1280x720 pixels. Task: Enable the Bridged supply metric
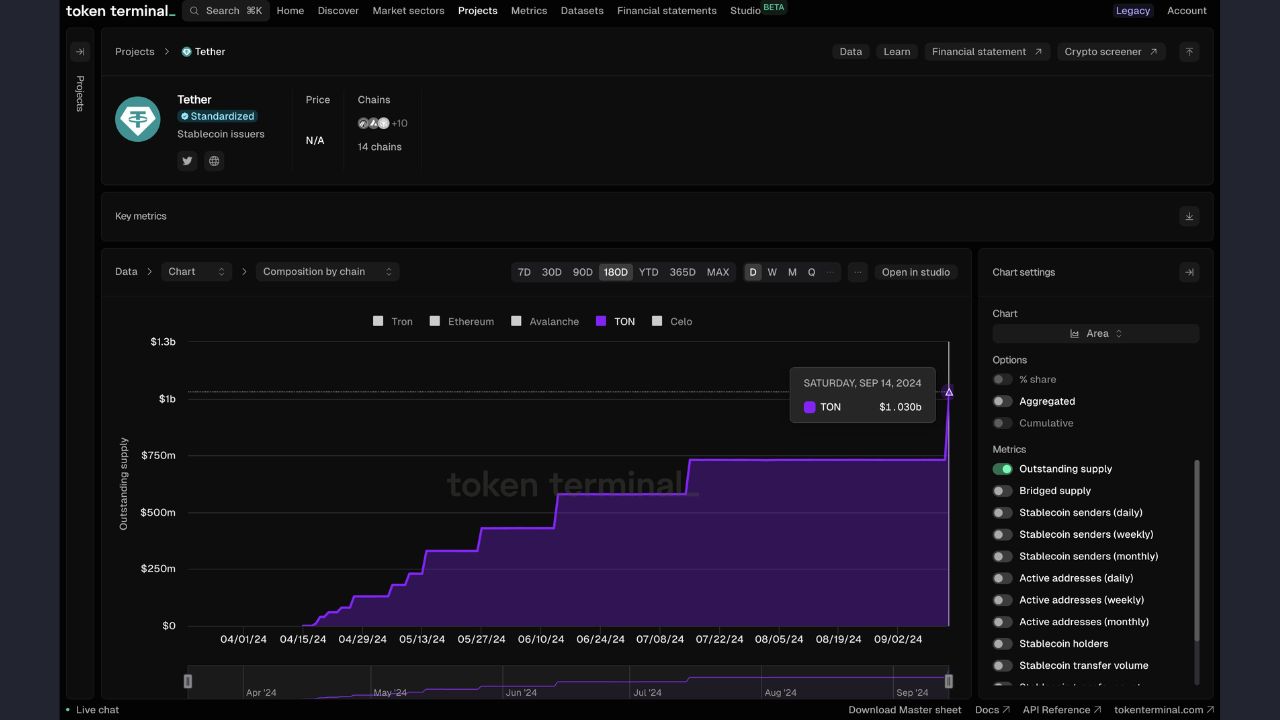point(1002,491)
